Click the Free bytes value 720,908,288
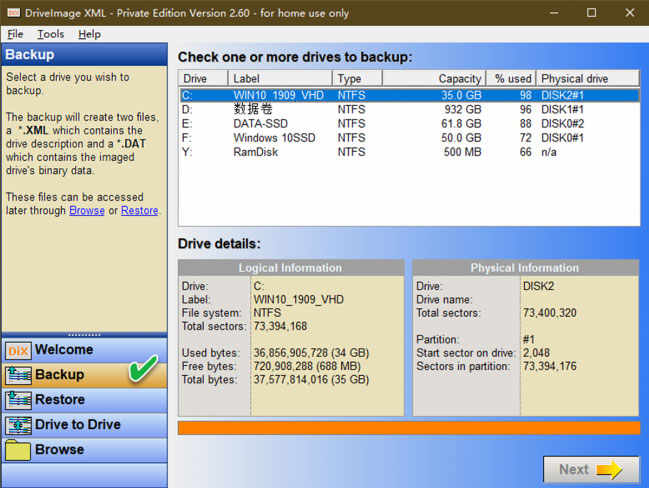649x488 pixels. click(307, 366)
